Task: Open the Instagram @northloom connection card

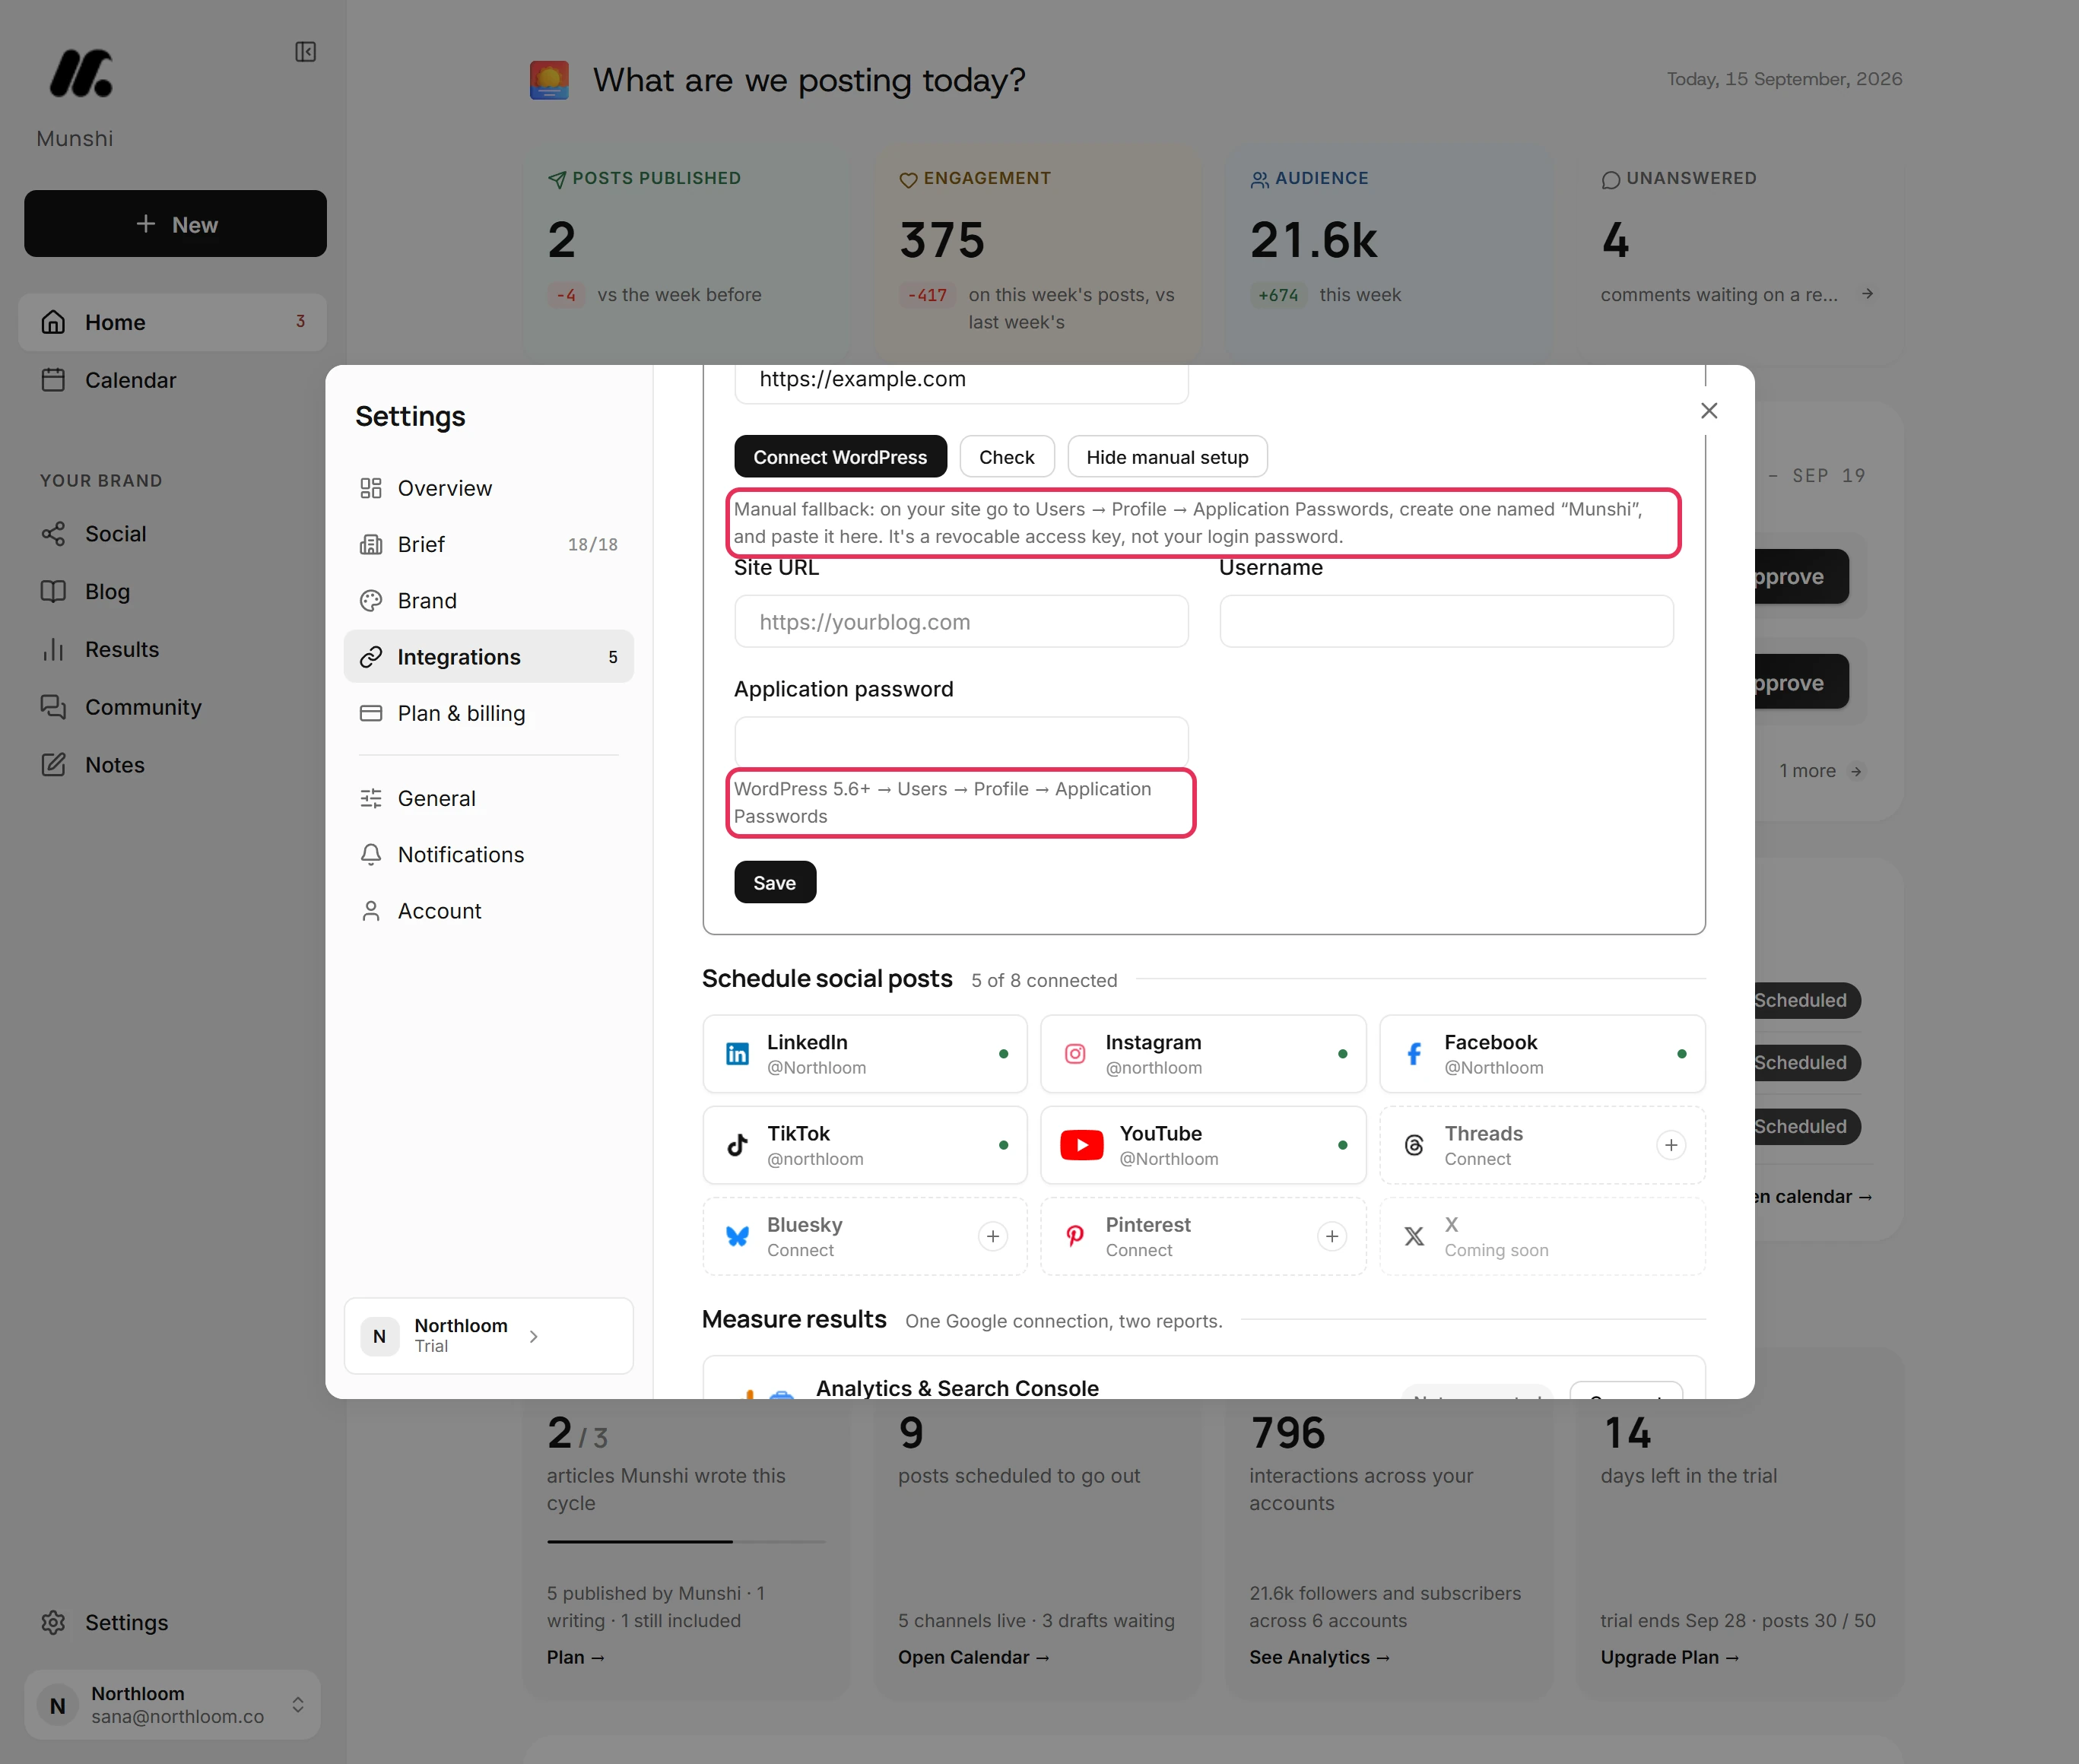Action: [1203, 1054]
